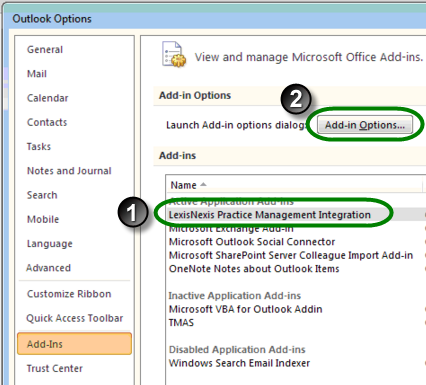Choose the Search options category
The width and height of the screenshot is (426, 385).
point(42,195)
